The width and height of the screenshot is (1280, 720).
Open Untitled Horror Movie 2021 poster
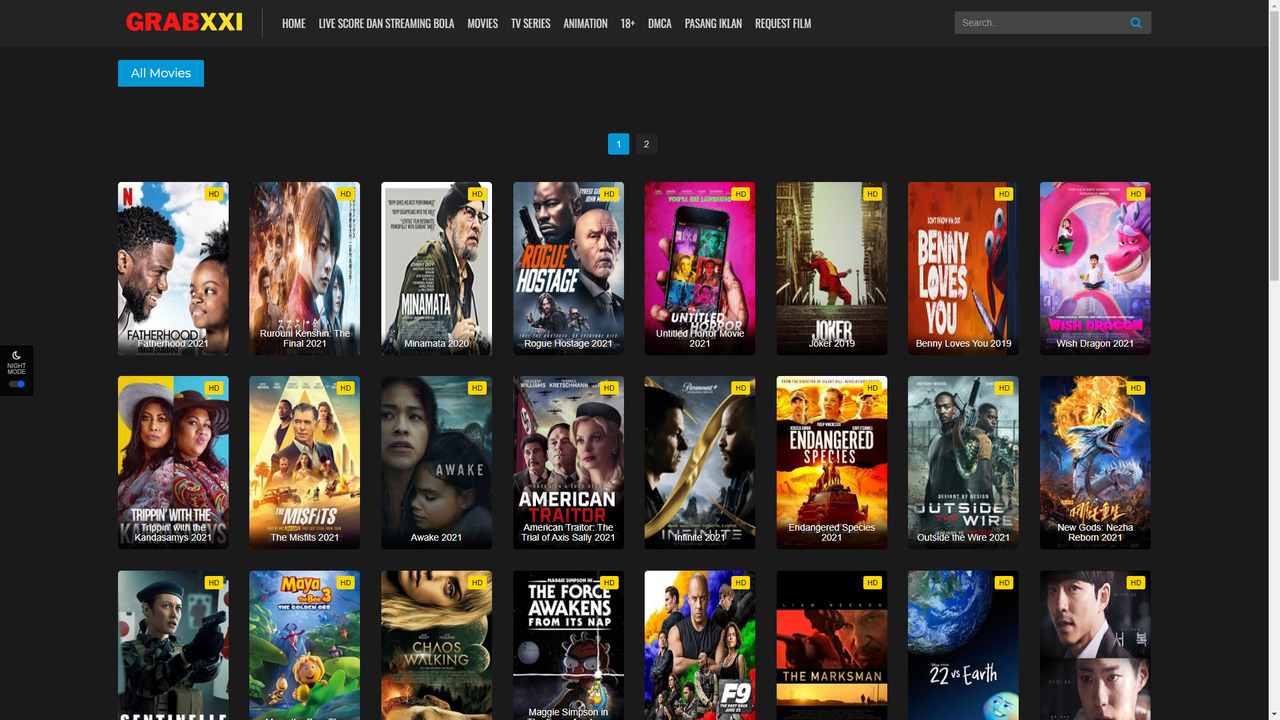pyautogui.click(x=700, y=268)
